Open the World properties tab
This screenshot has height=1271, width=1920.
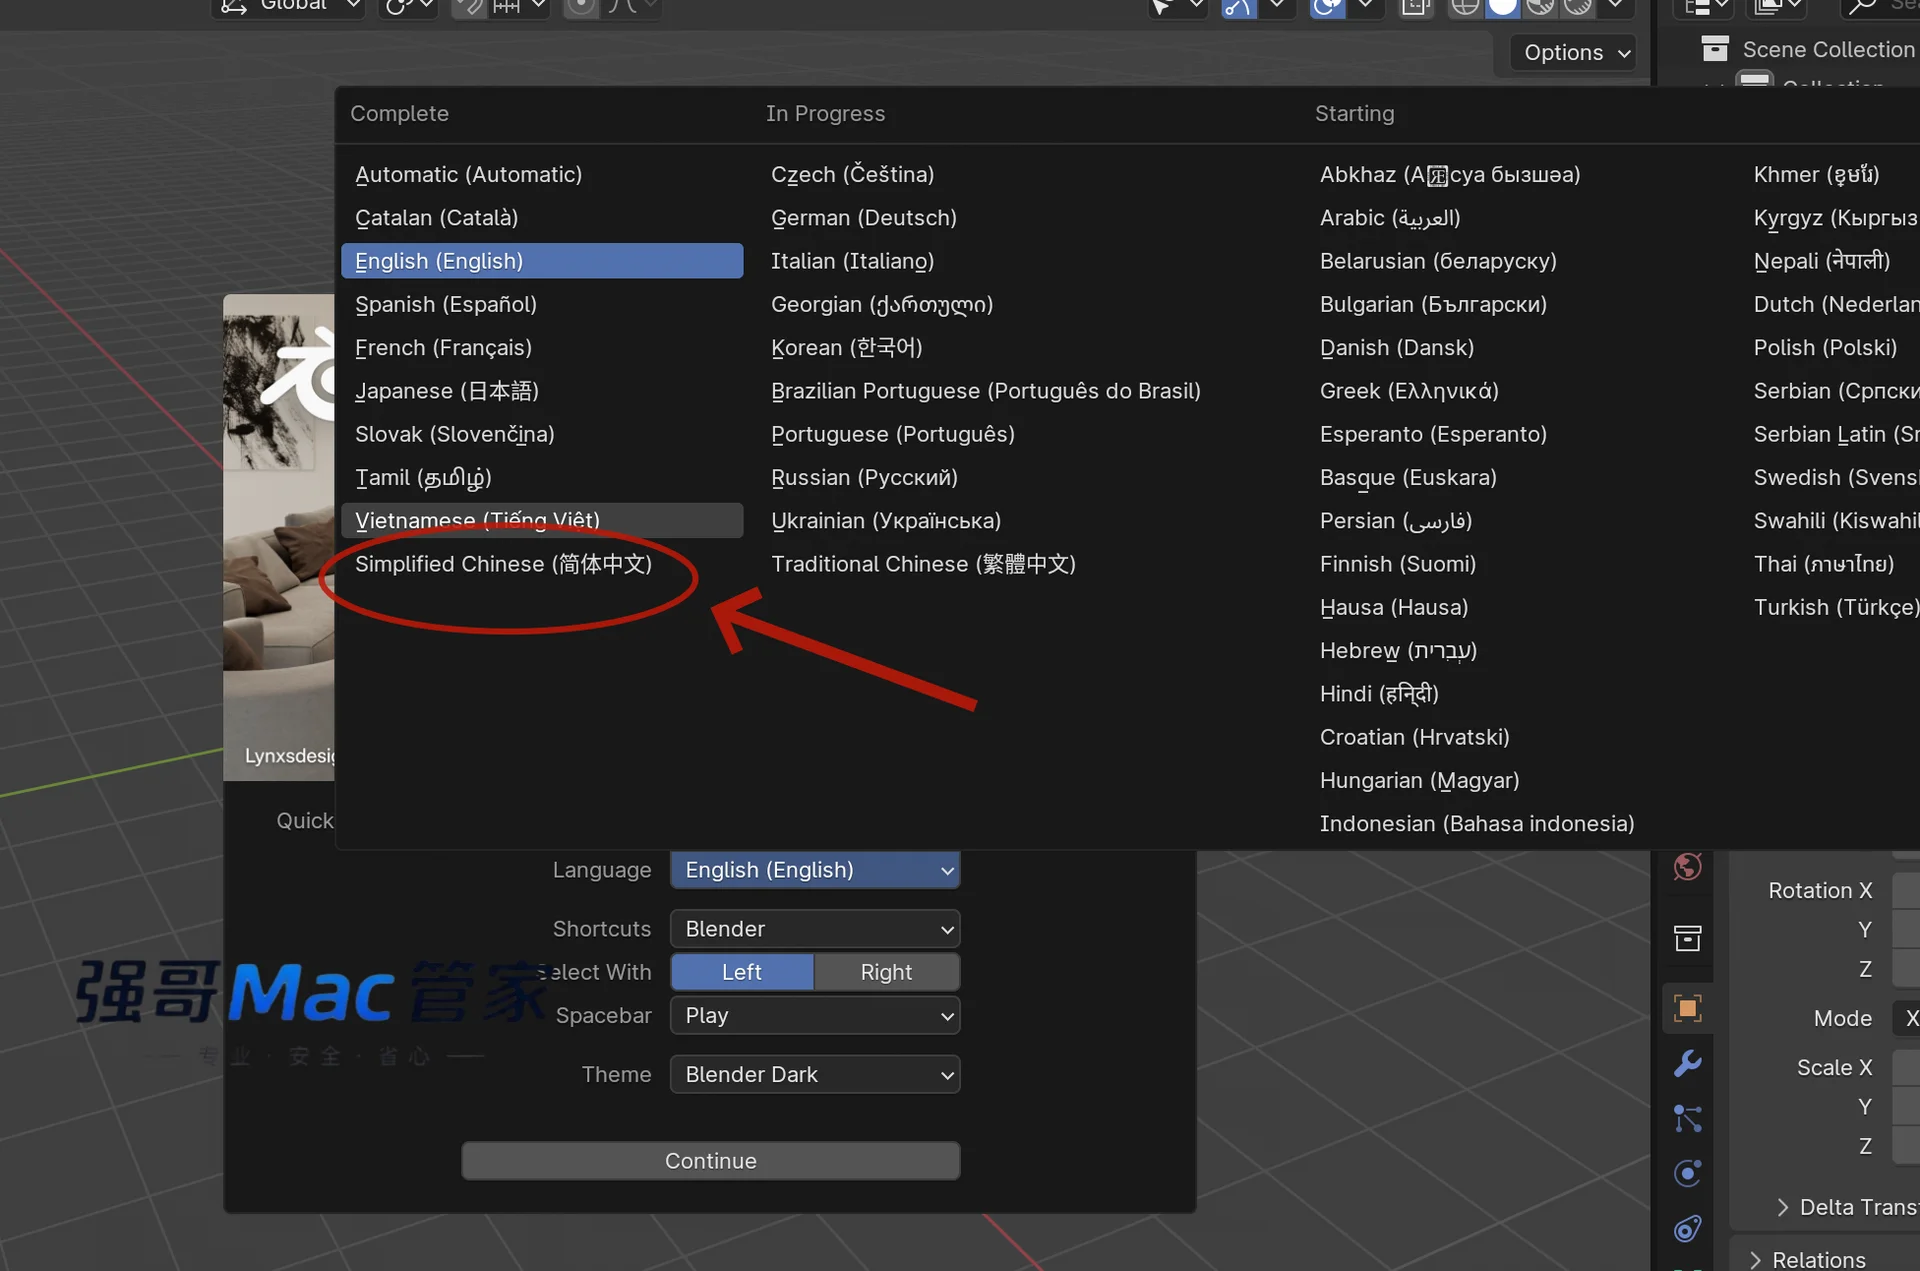coord(1687,866)
